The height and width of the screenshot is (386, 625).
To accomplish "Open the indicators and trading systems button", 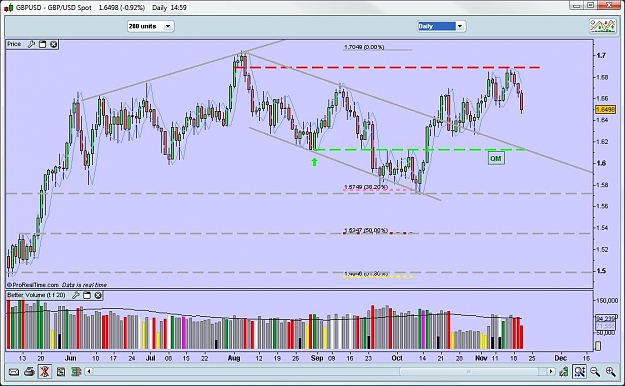I will point(603,26).
